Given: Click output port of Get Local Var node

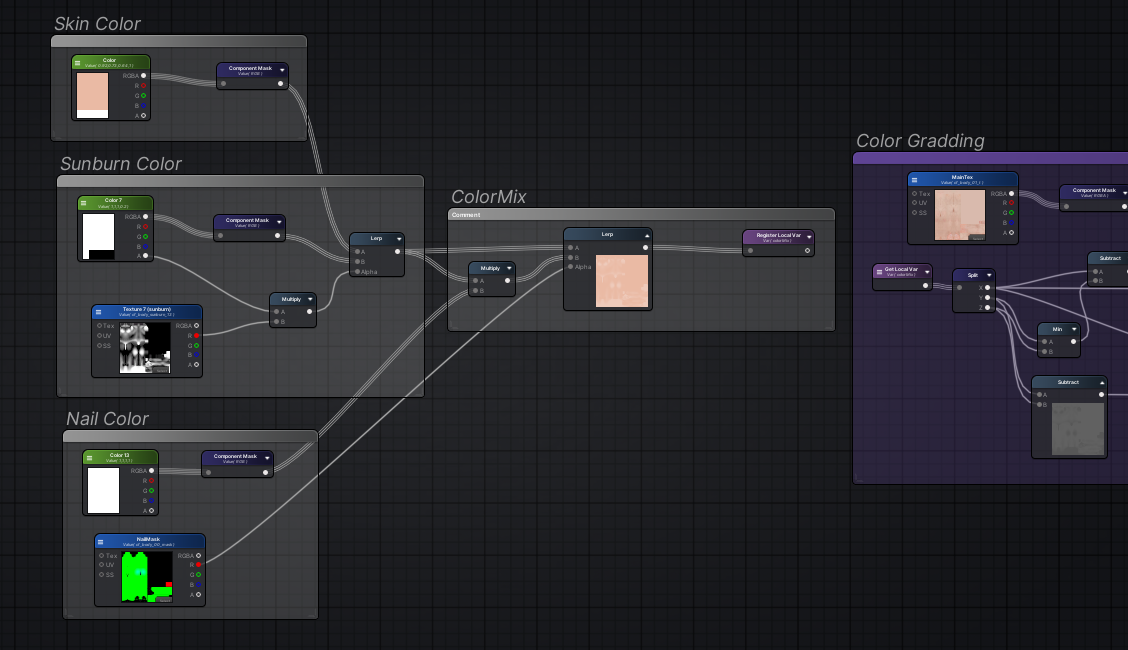Looking at the screenshot, I should (926, 285).
